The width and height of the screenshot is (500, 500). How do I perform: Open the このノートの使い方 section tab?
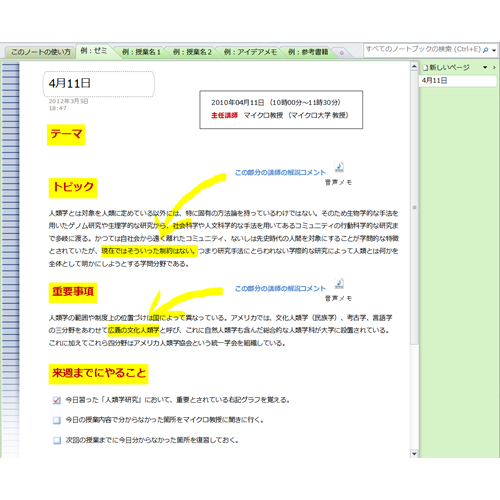(x=41, y=52)
